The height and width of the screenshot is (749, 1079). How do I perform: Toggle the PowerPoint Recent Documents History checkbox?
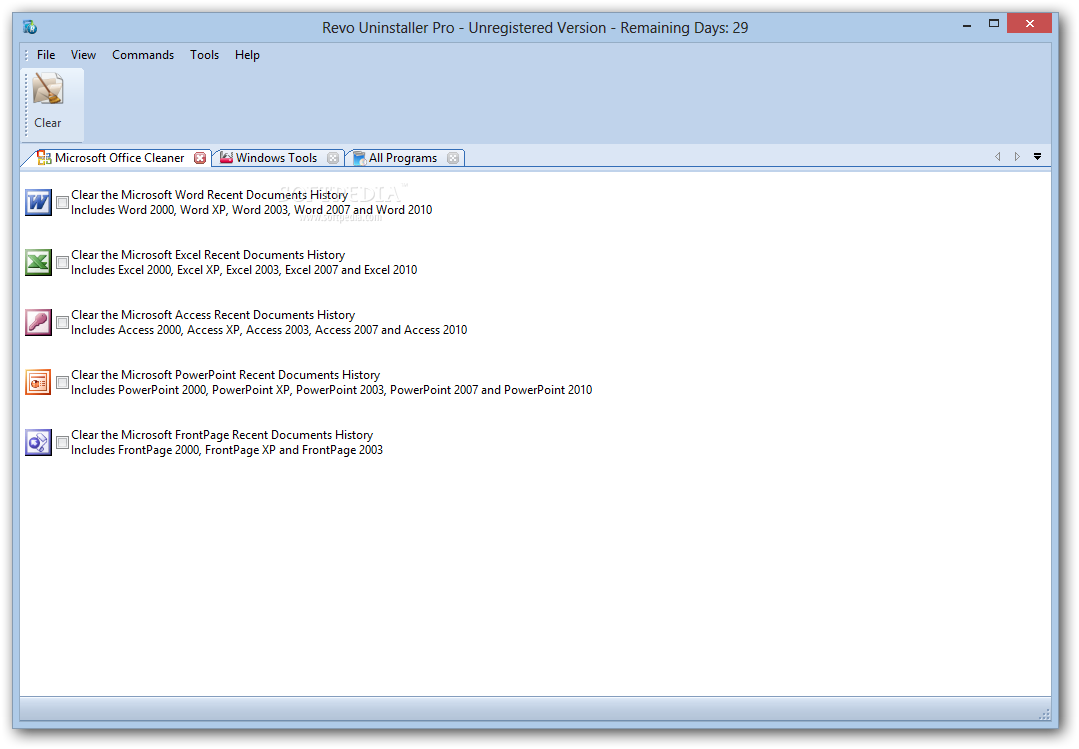point(62,382)
